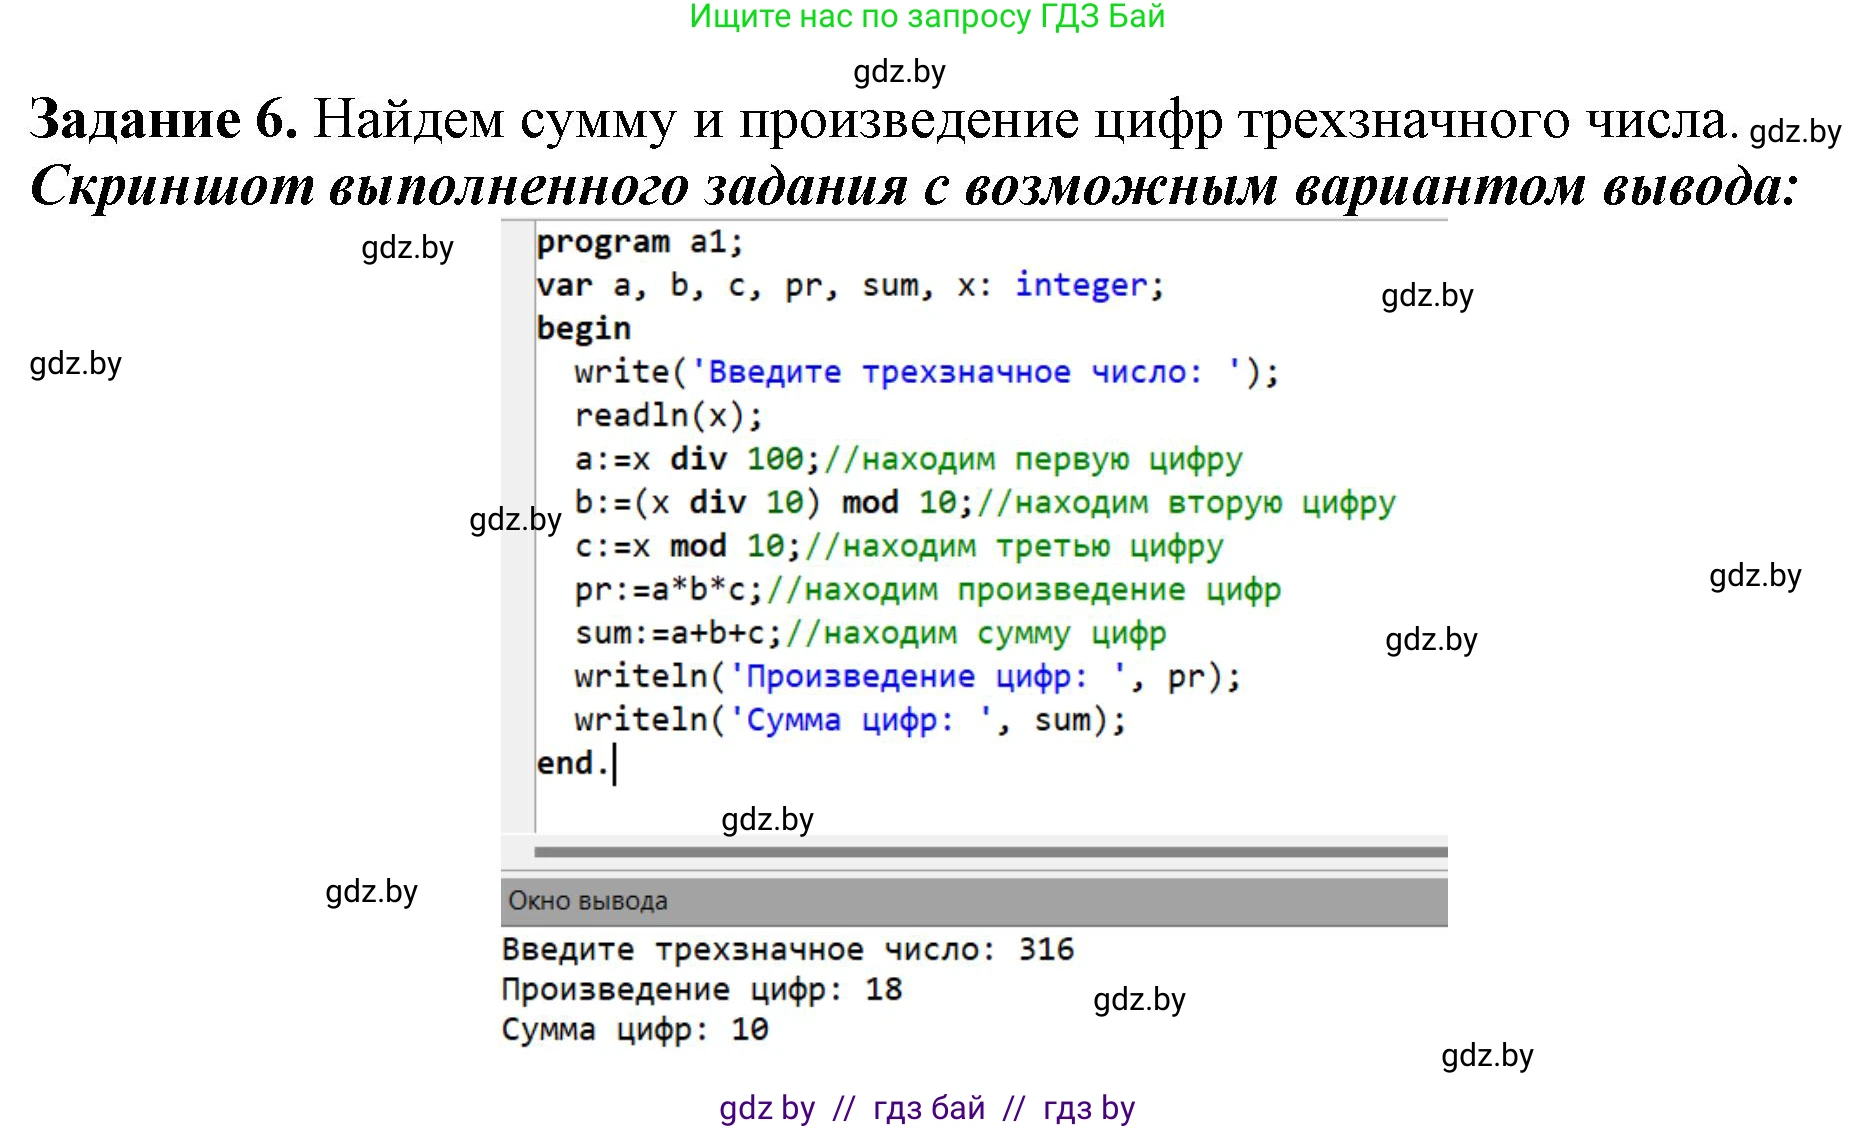Click the 'integer' type keyword in var declaration
This screenshot has height=1130, width=1857.
[x=1080, y=286]
